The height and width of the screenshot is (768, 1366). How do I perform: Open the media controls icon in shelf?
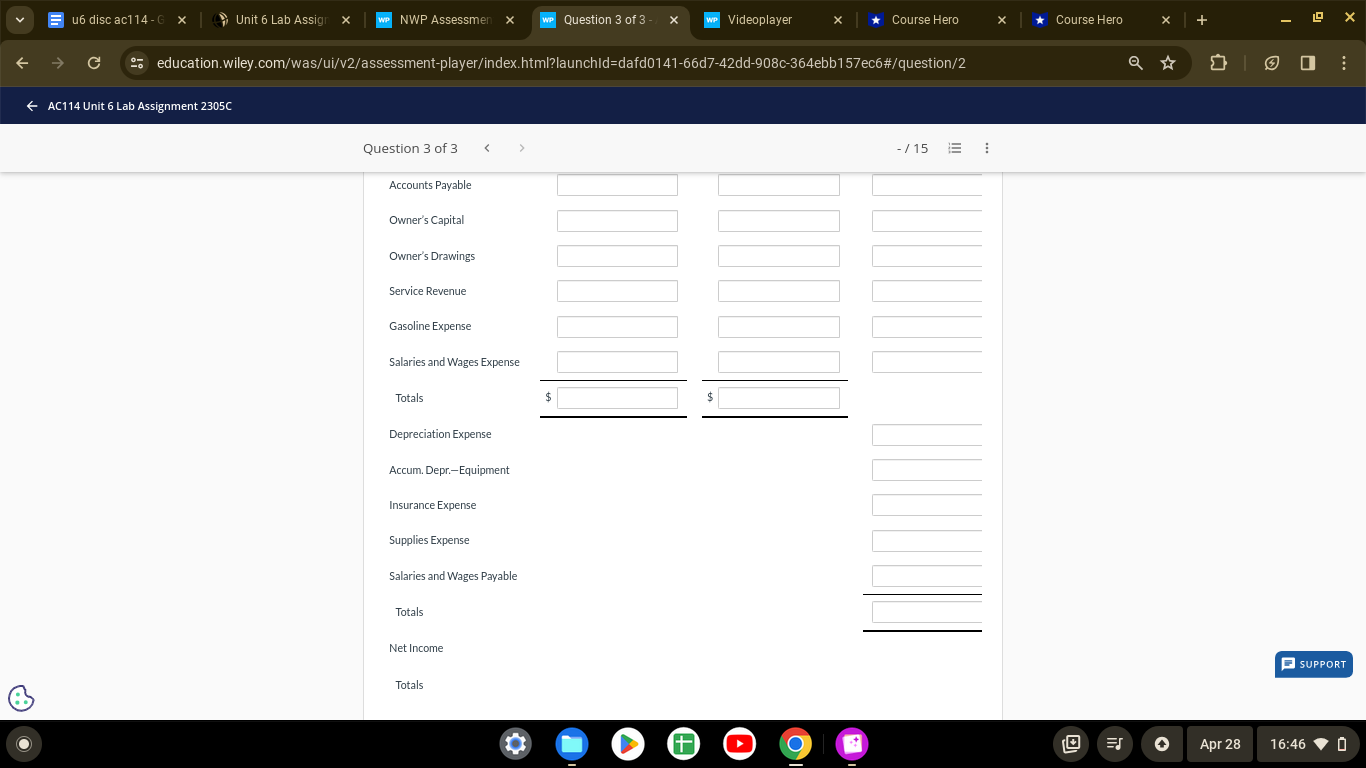click(1113, 743)
